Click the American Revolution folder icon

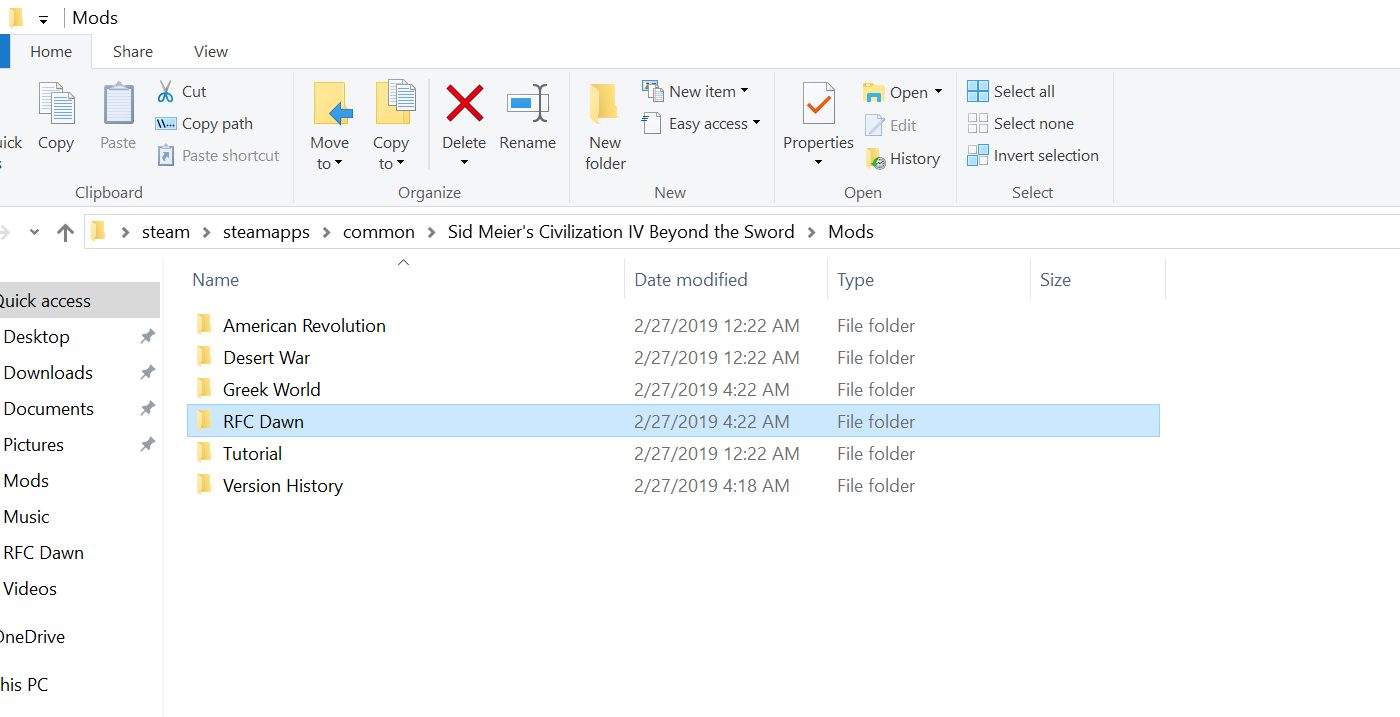tap(204, 325)
